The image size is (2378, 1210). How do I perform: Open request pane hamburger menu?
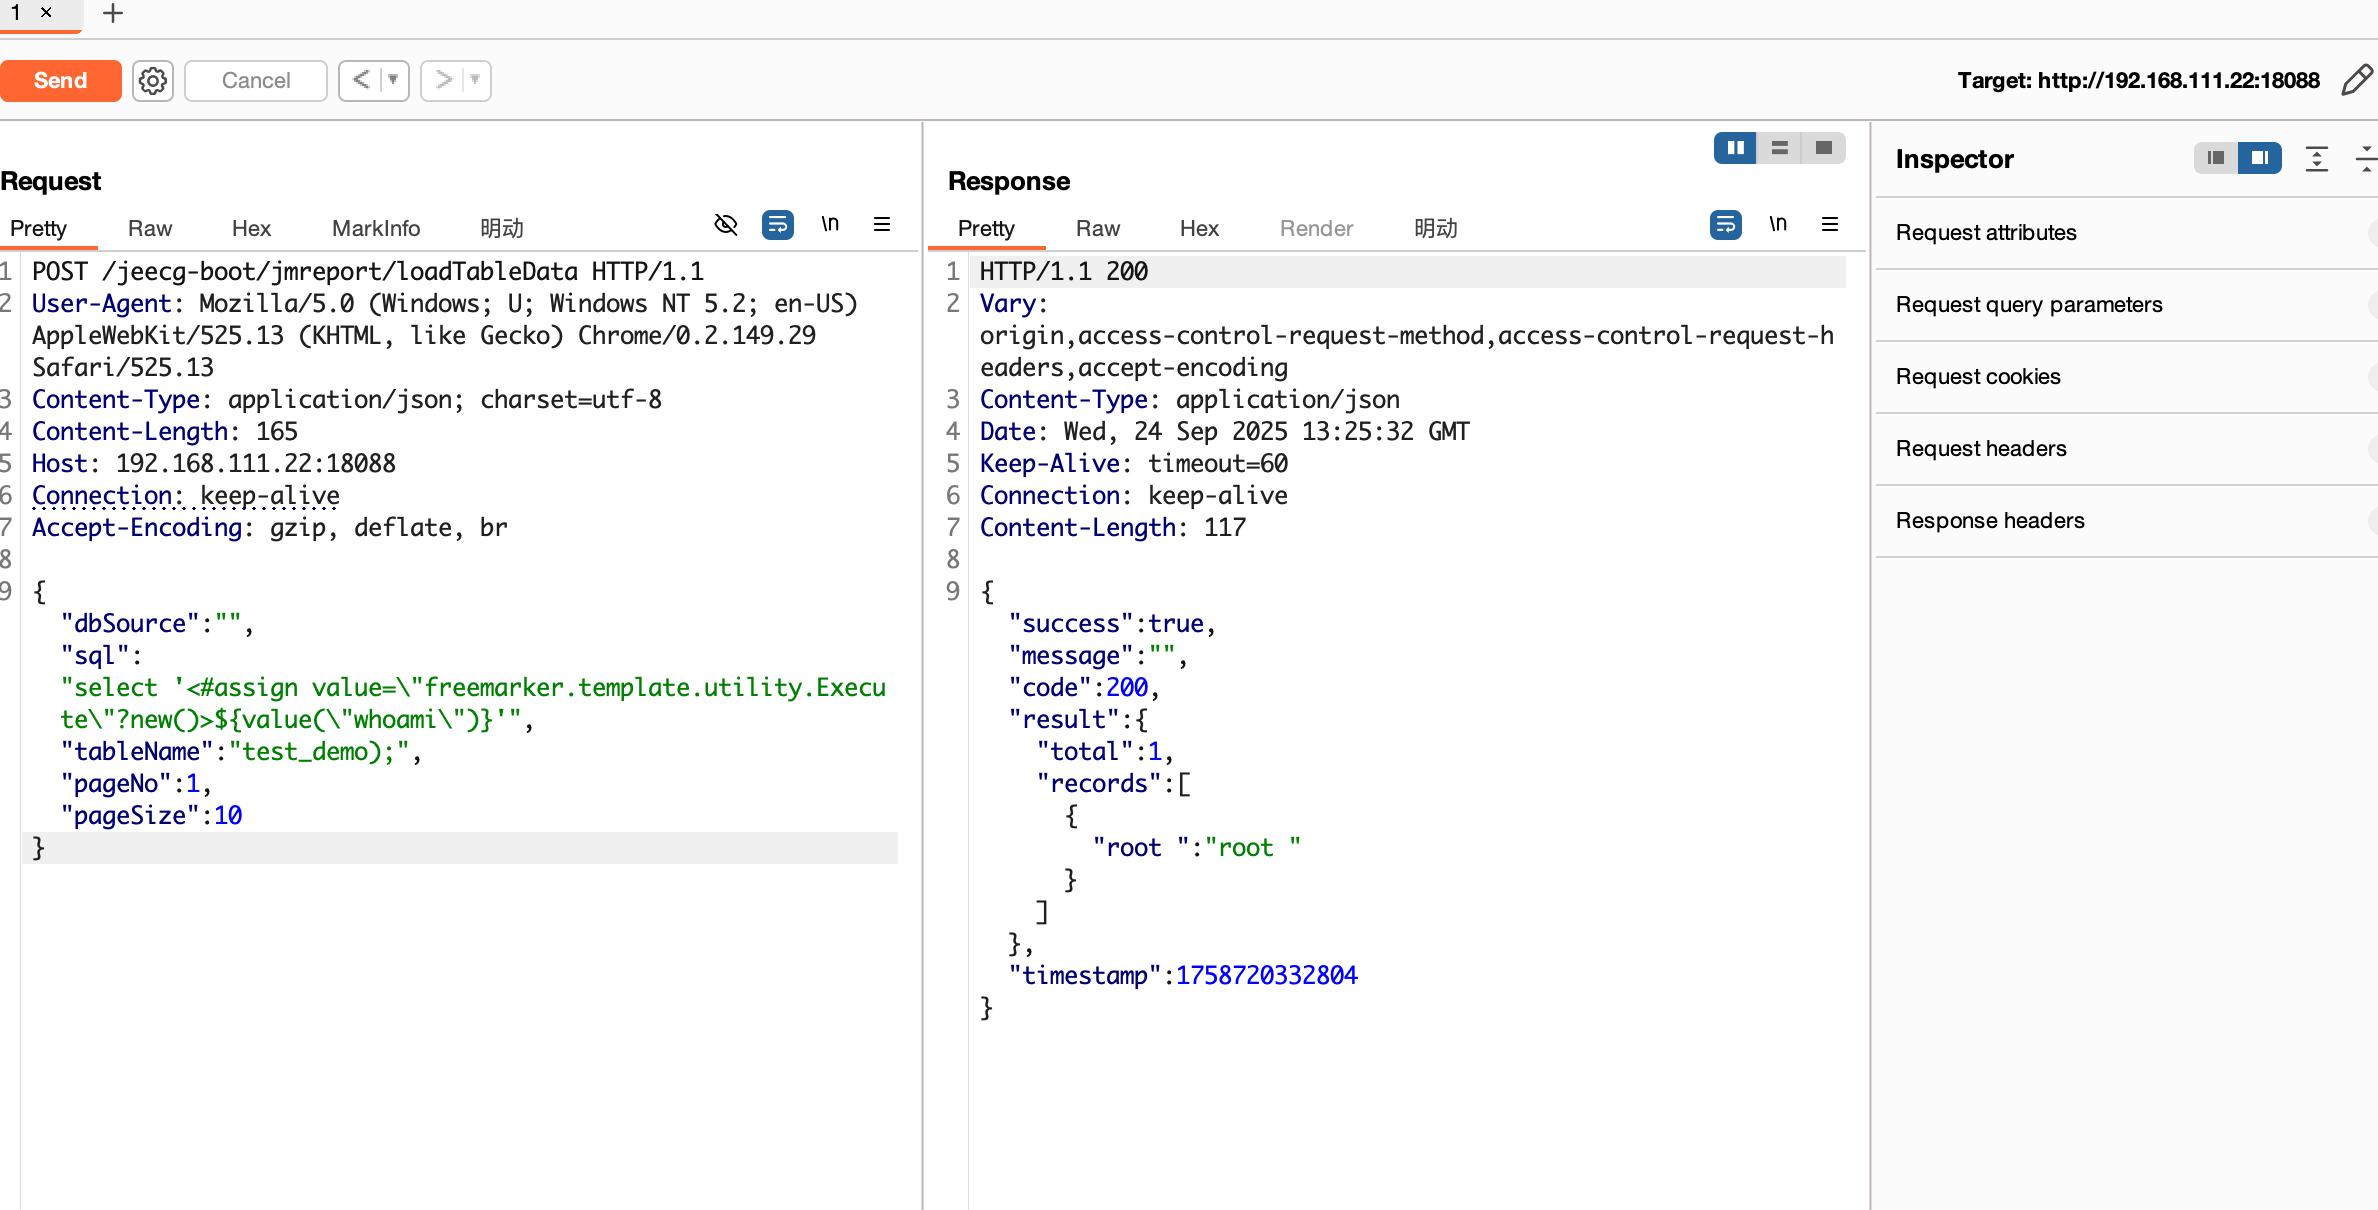click(882, 225)
